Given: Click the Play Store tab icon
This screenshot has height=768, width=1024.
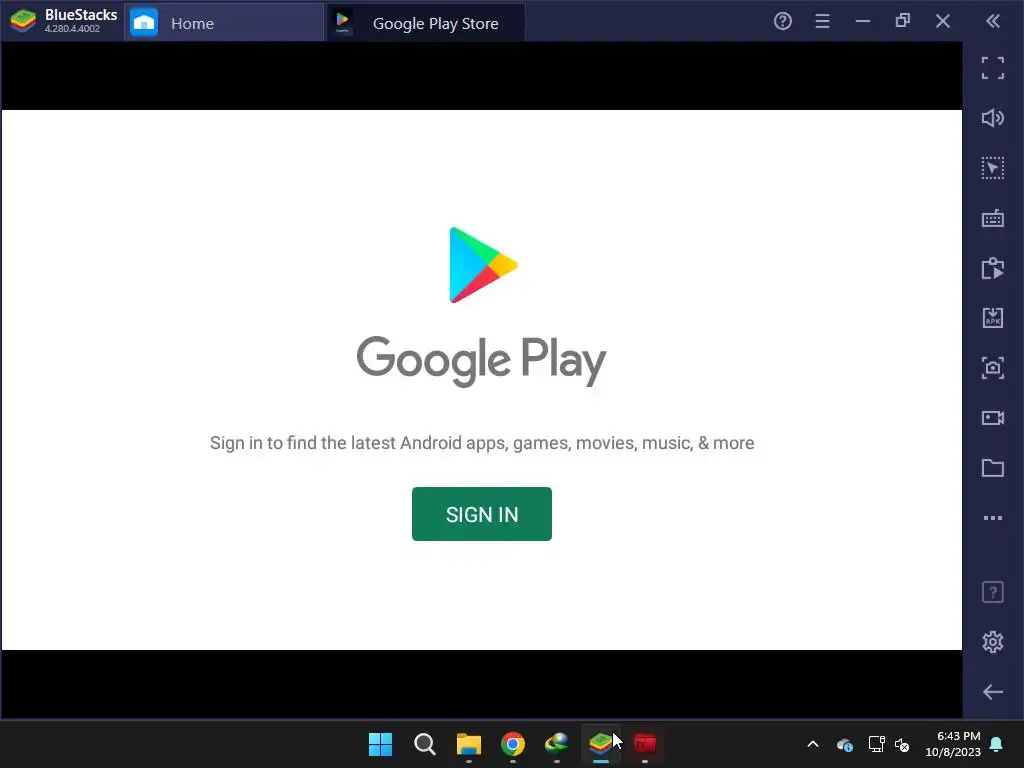Looking at the screenshot, I should [x=342, y=22].
